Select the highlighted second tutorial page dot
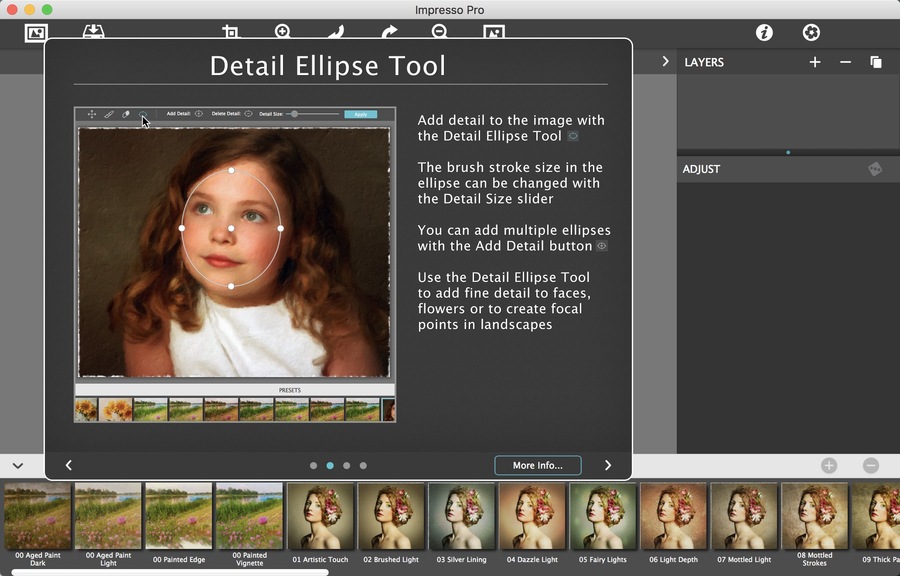This screenshot has height=576, width=900. pyautogui.click(x=330, y=466)
